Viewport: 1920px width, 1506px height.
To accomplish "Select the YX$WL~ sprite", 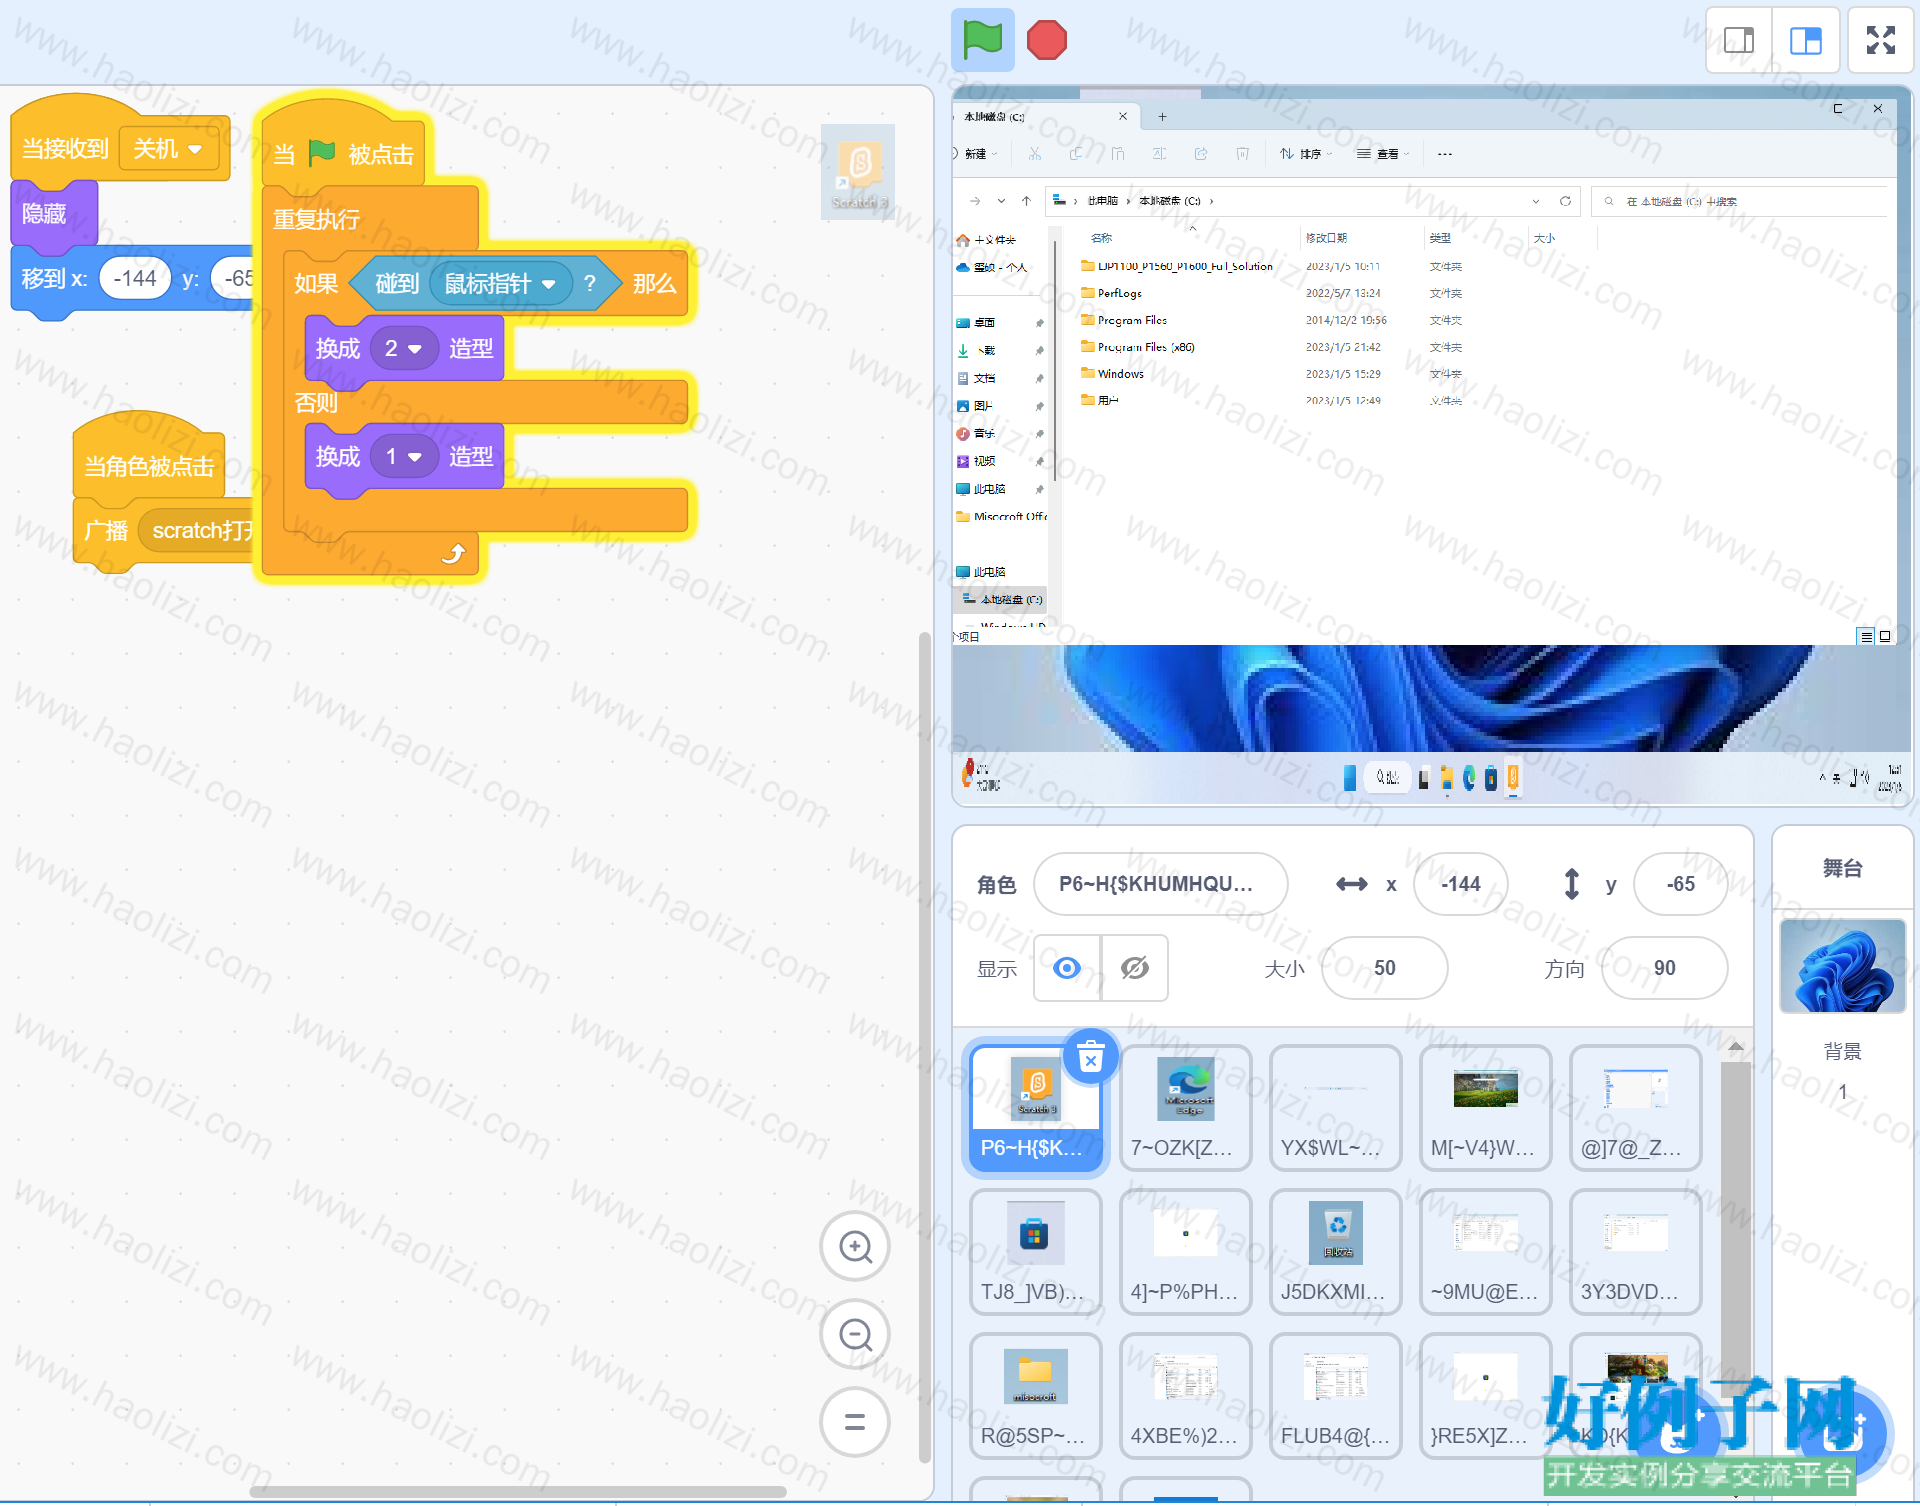I will pos(1336,1108).
